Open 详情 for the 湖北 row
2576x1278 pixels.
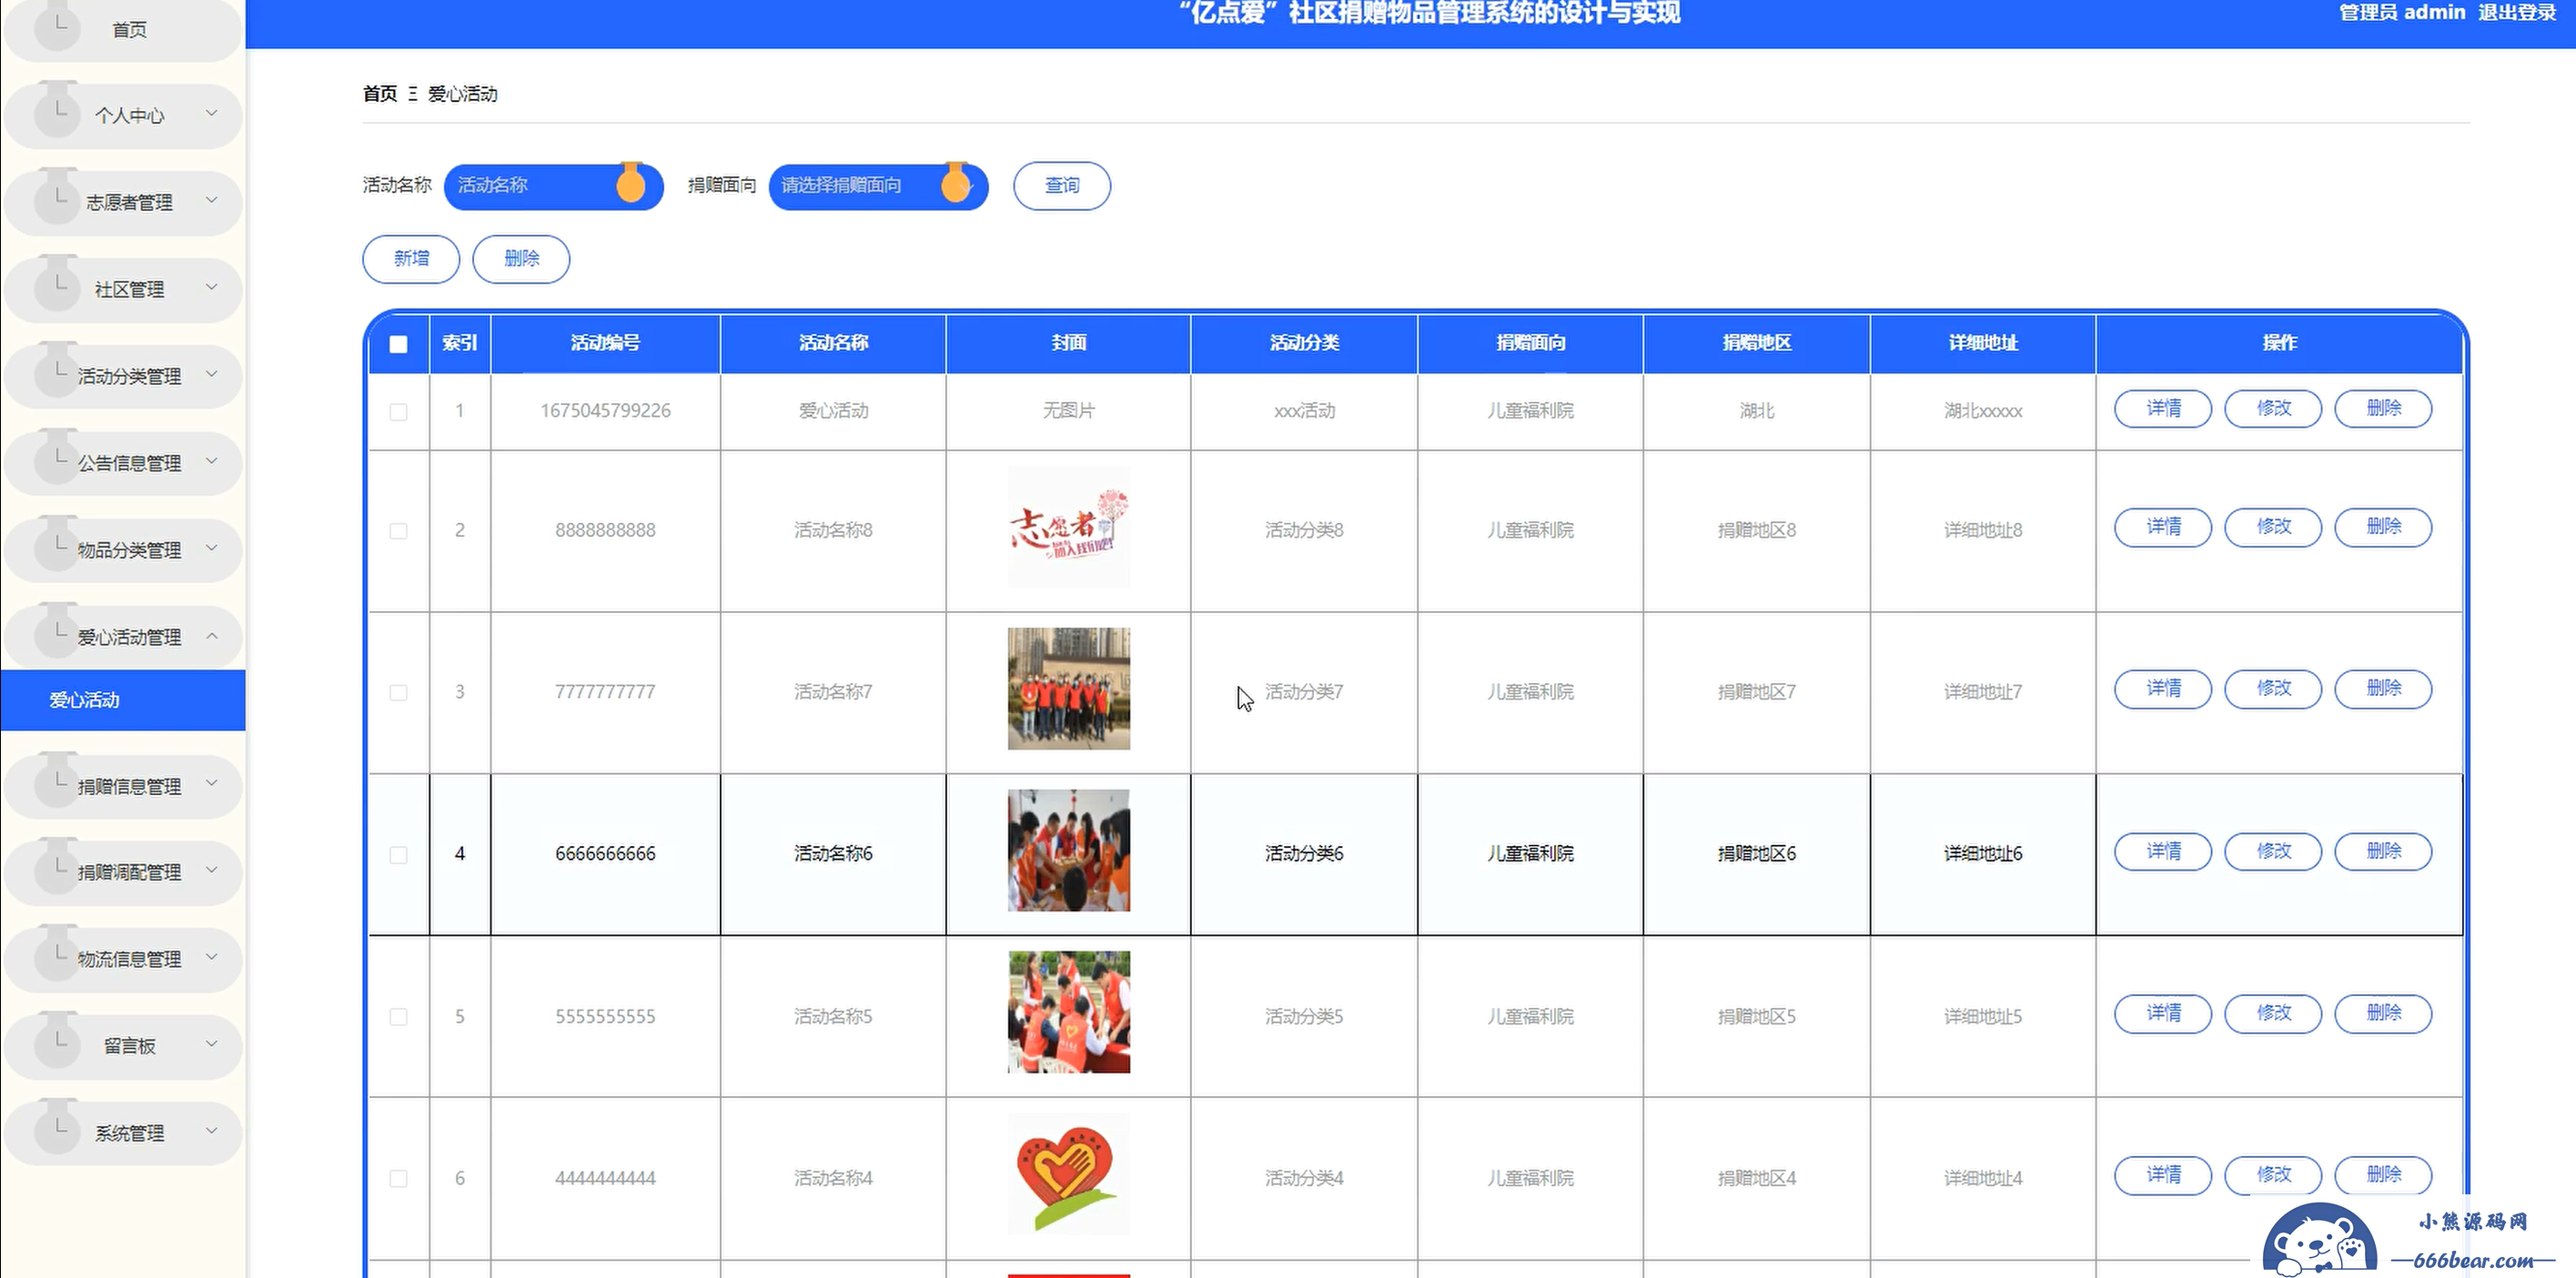click(x=2163, y=409)
